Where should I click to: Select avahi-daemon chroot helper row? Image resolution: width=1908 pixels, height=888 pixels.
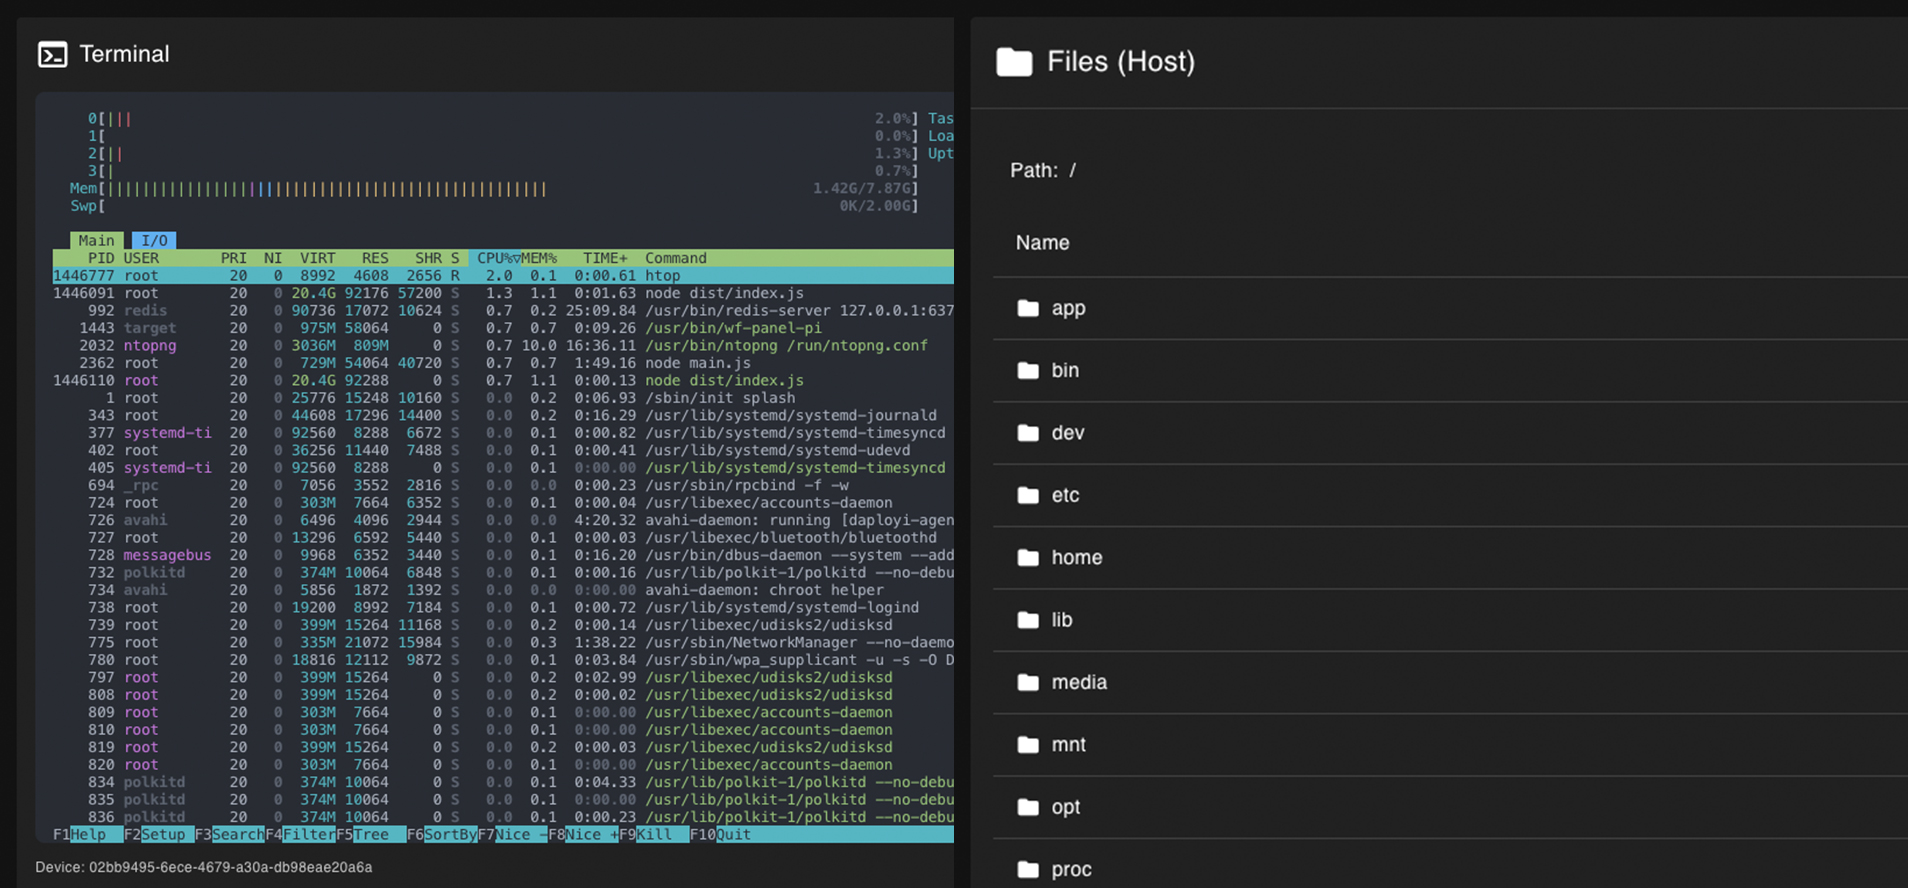click(x=503, y=590)
